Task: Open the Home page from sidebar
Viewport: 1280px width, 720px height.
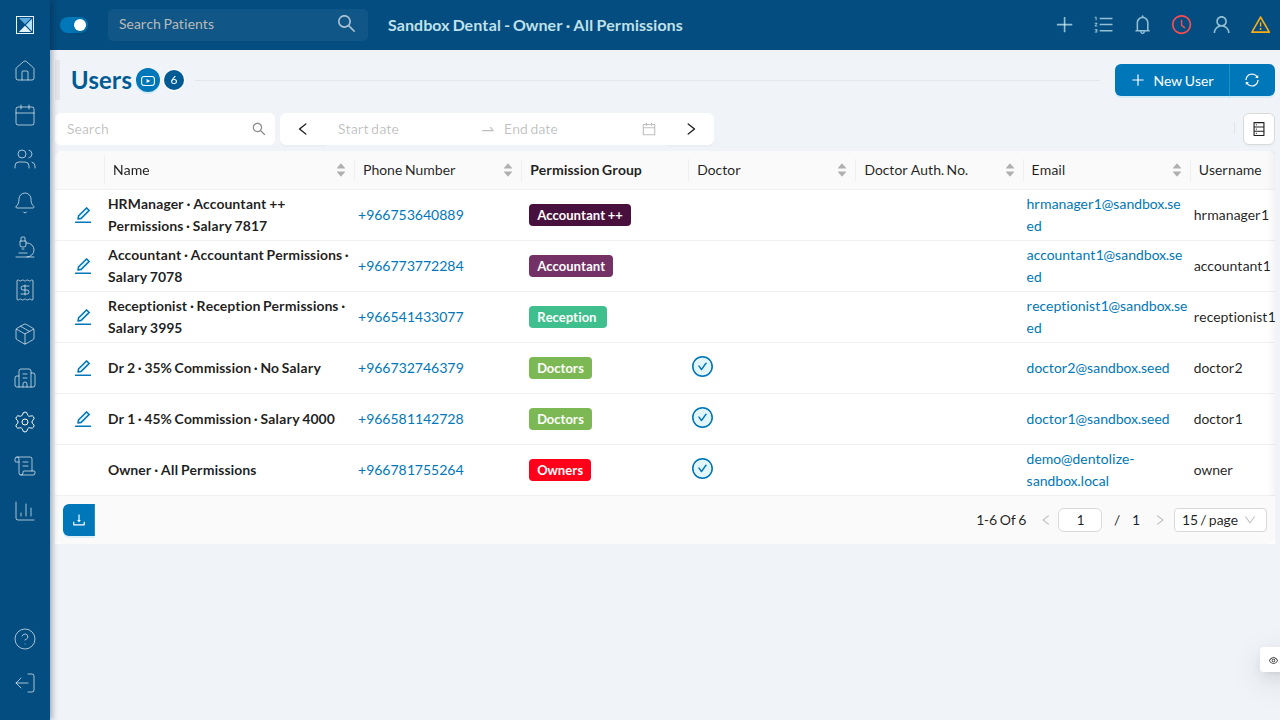Action: tap(25, 71)
